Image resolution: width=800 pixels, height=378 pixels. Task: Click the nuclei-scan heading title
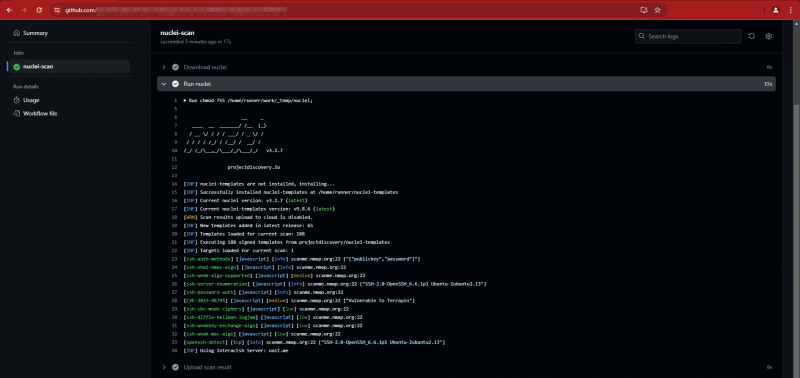pos(177,33)
